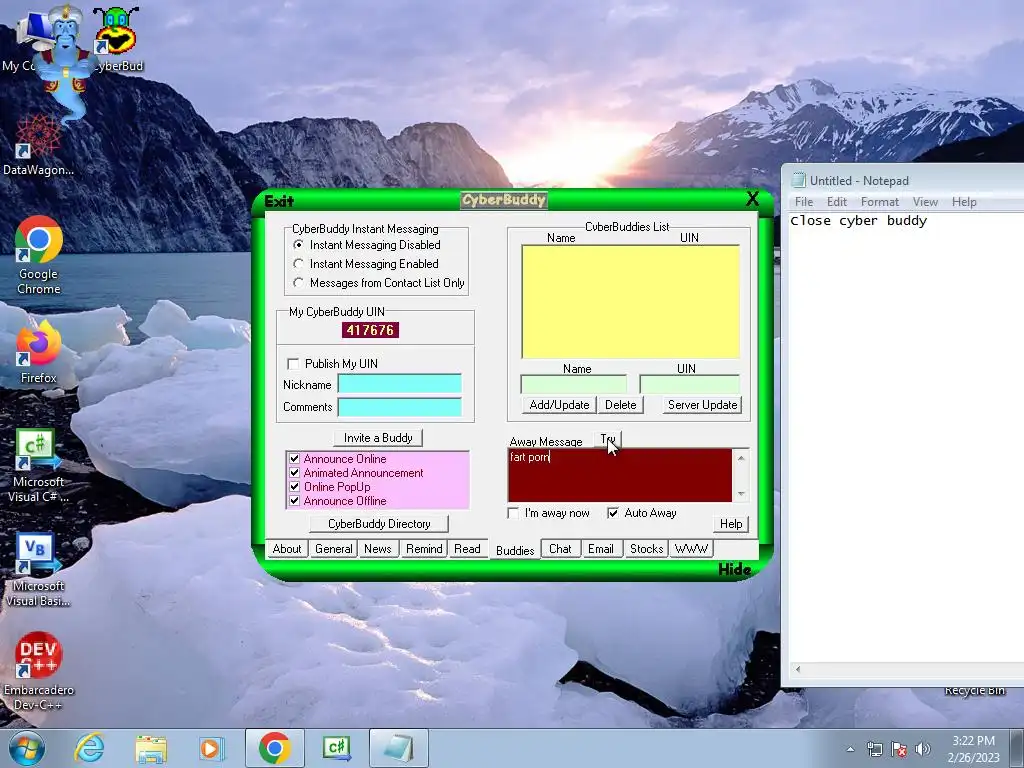Viewport: 1024px width, 768px height.
Task: Switch to the Read tab
Action: (x=467, y=549)
